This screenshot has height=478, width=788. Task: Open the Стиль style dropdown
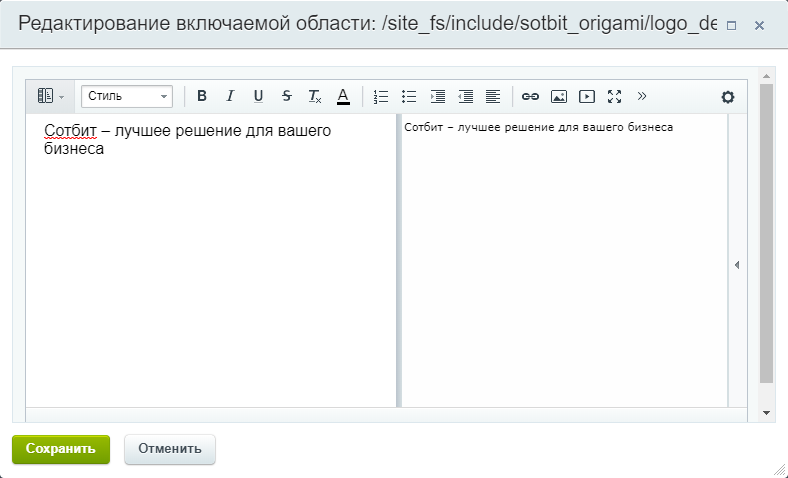(127, 96)
